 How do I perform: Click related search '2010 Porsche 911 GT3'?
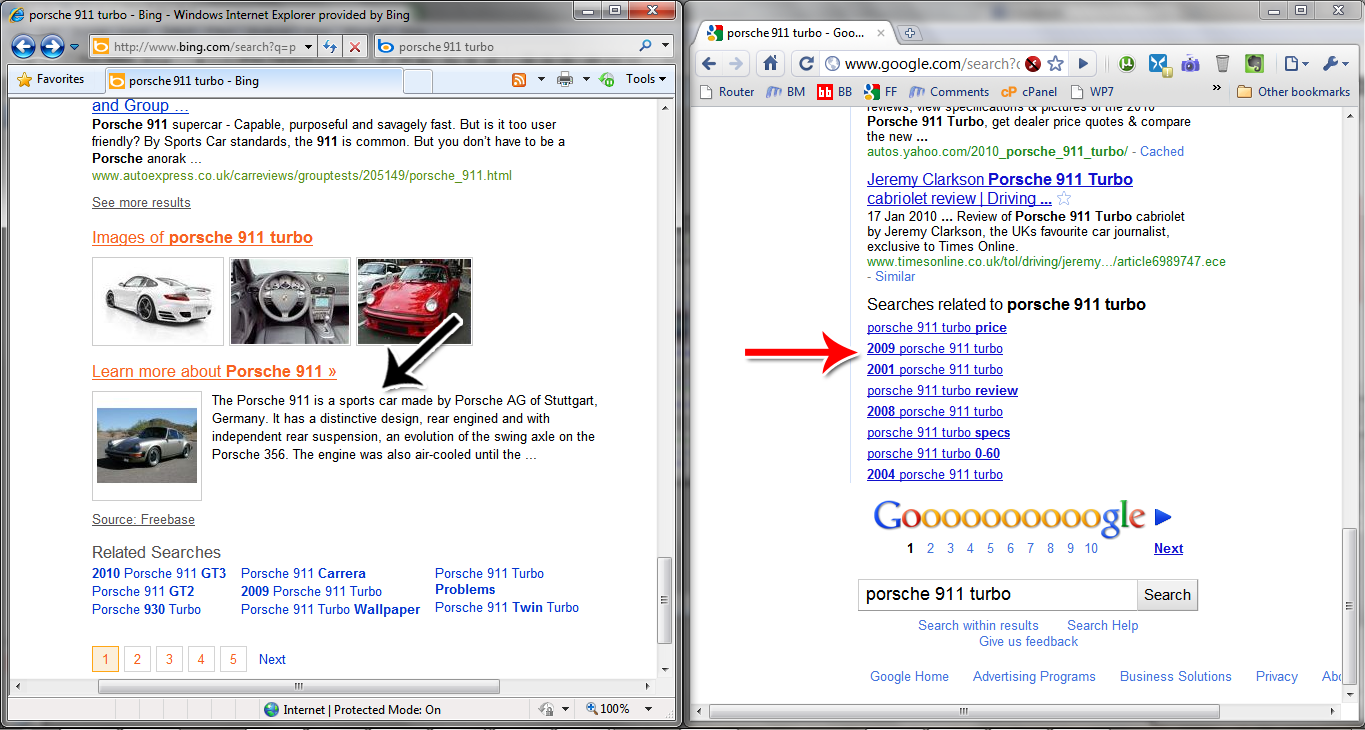[159, 574]
